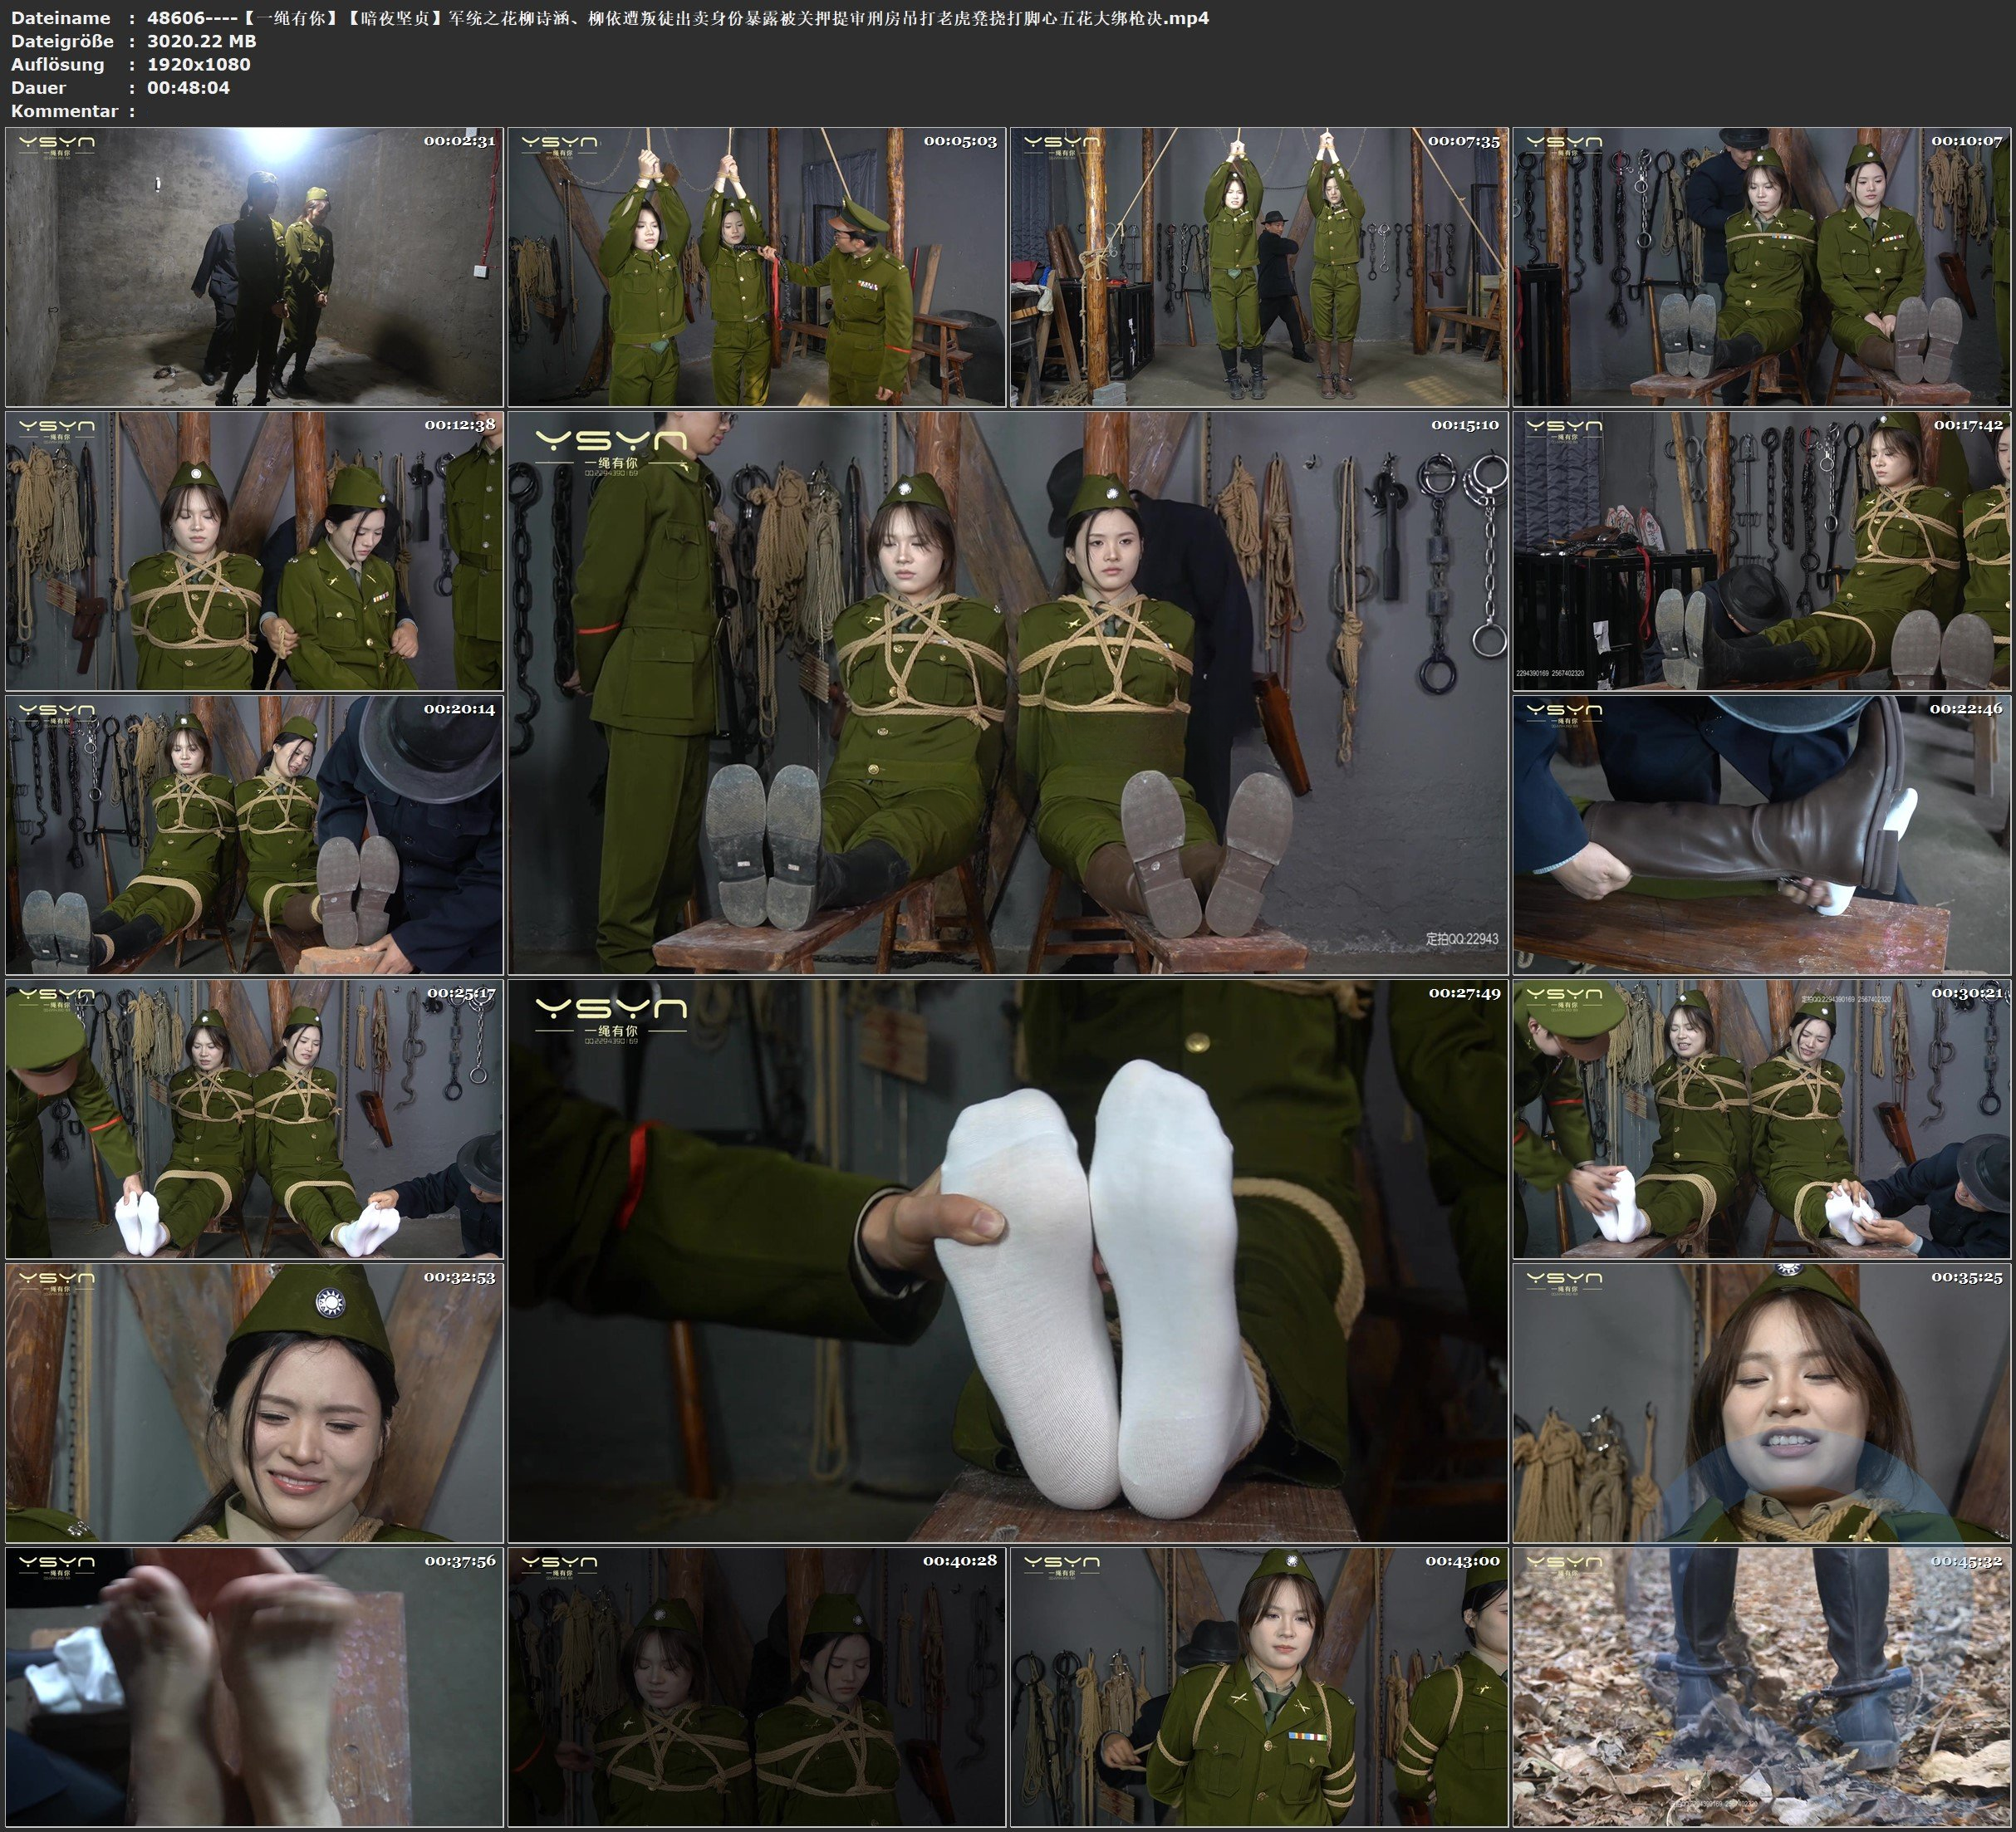Click the 00:40:28 dark thumbnail

(x=756, y=1686)
